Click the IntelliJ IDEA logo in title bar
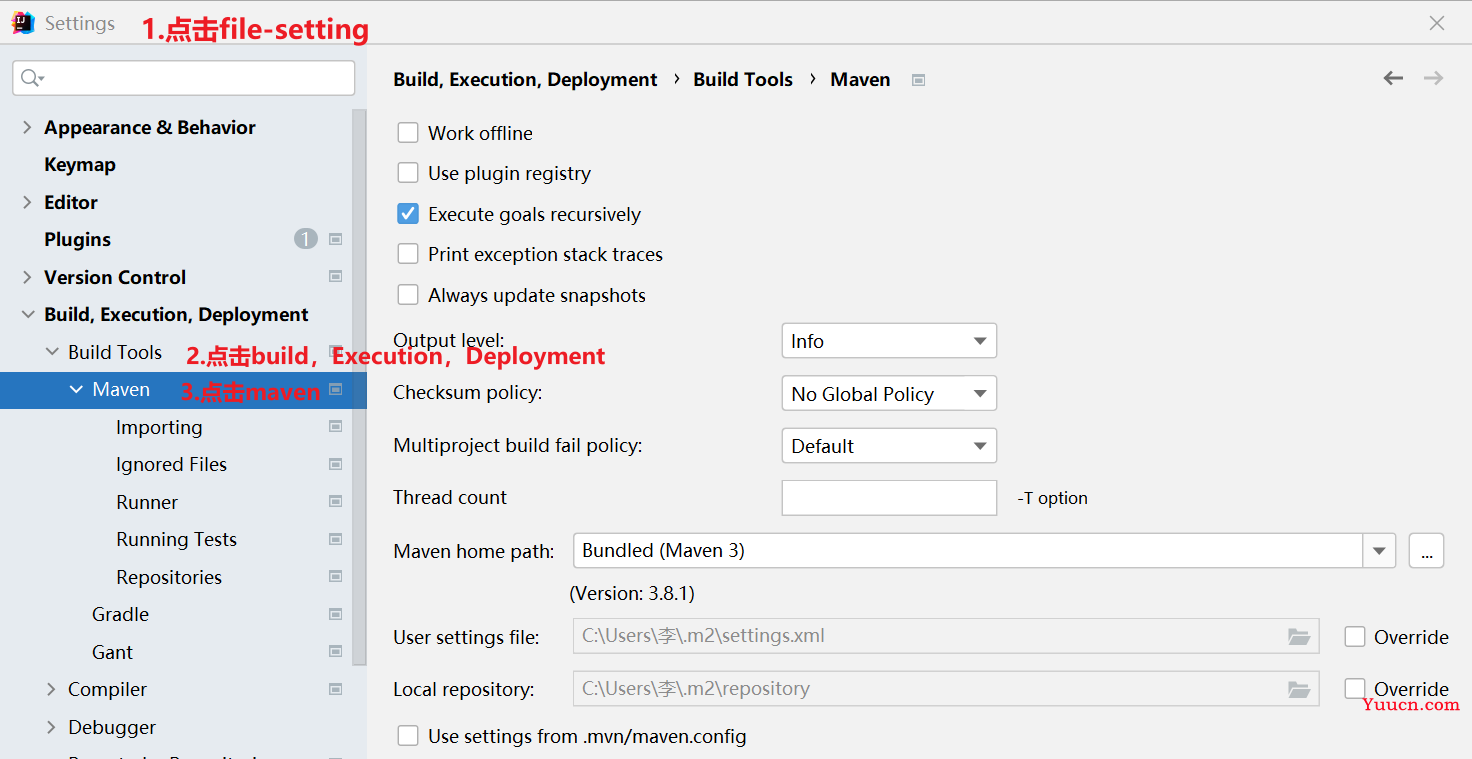Screen dimensions: 1472x759 click(23, 23)
